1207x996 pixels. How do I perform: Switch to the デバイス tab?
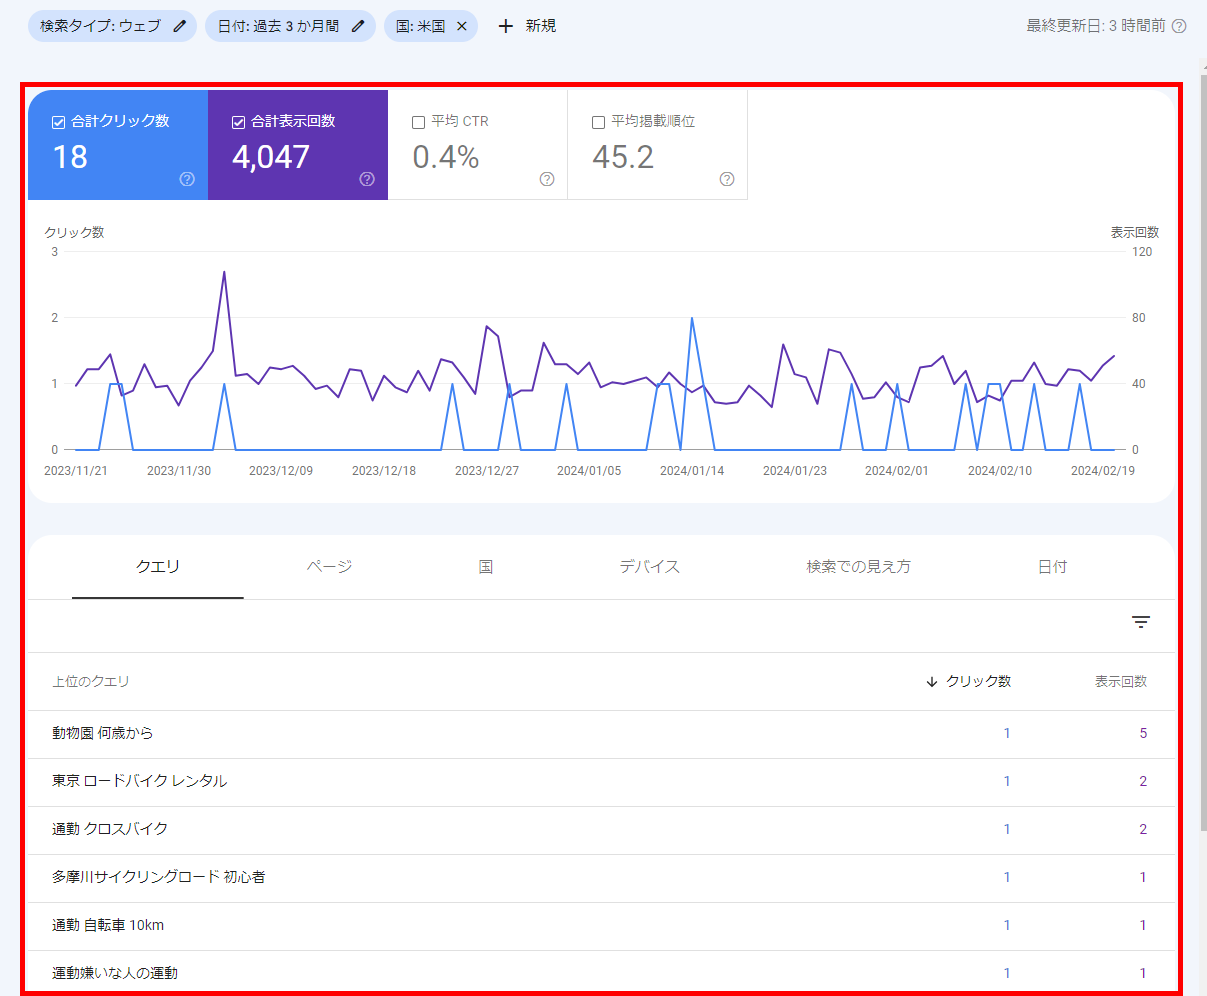pyautogui.click(x=650, y=567)
